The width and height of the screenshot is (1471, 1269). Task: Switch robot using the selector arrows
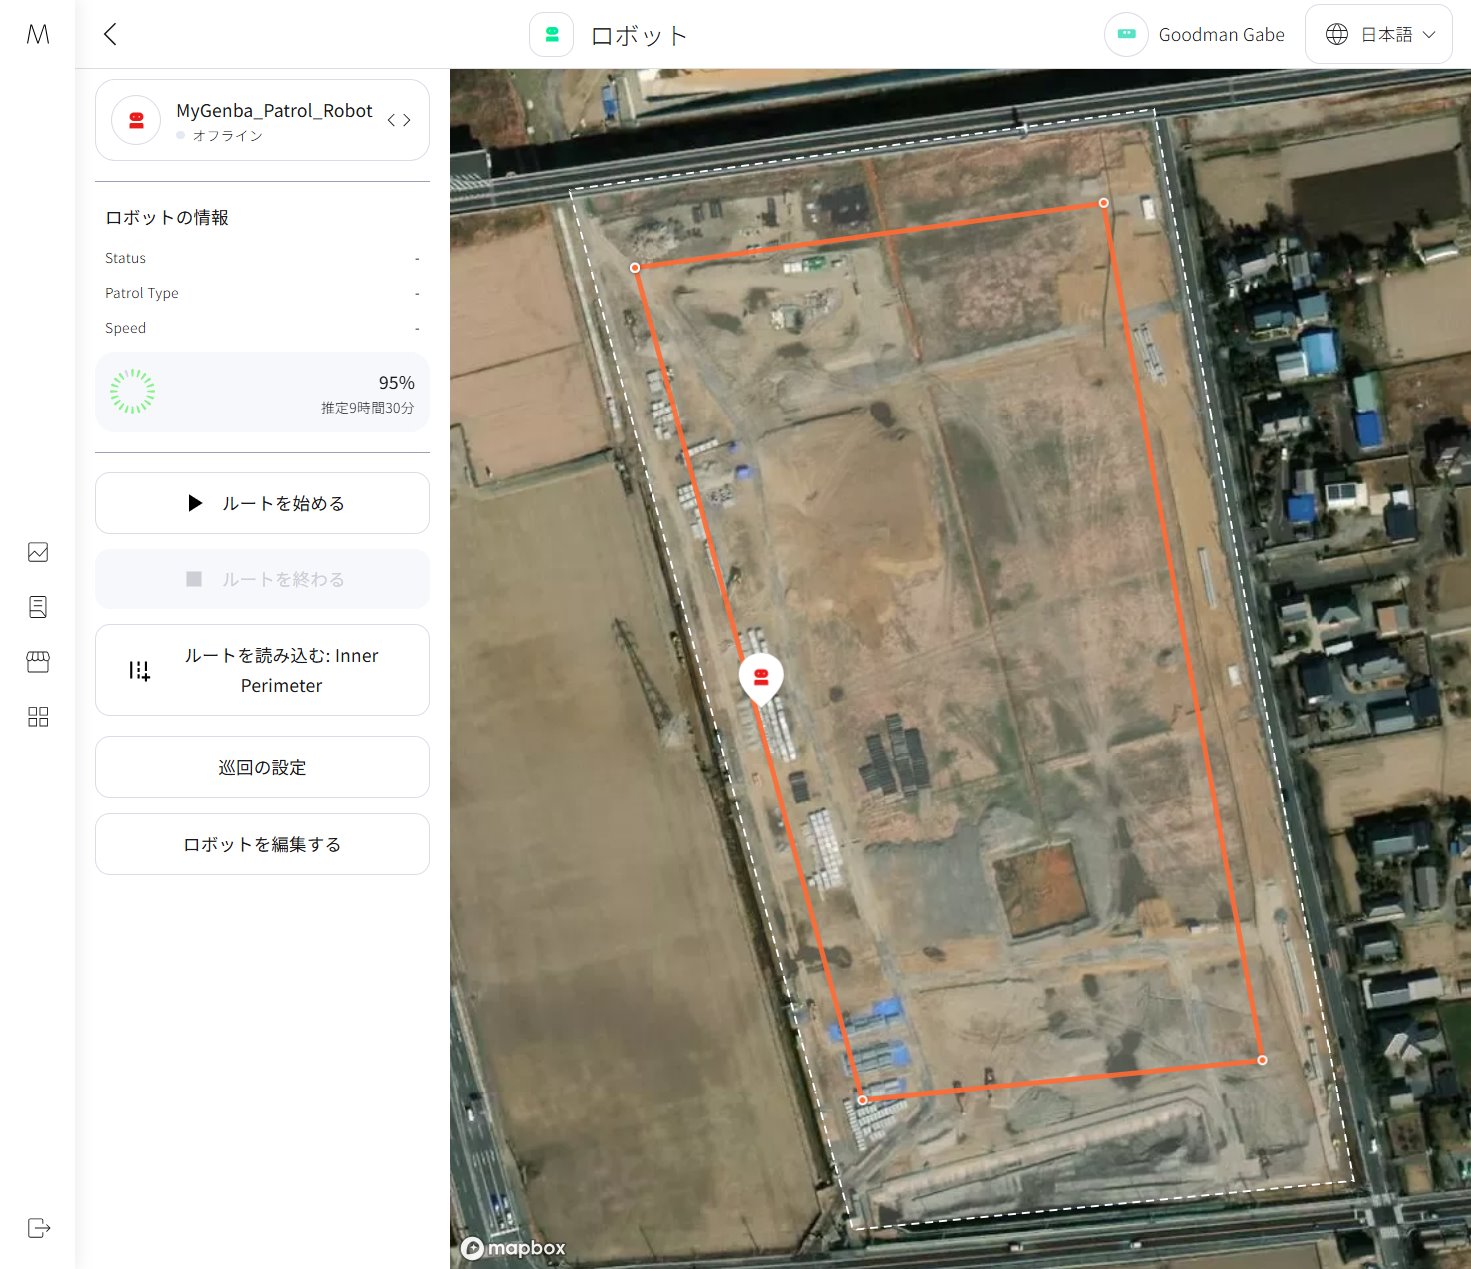[x=399, y=120]
